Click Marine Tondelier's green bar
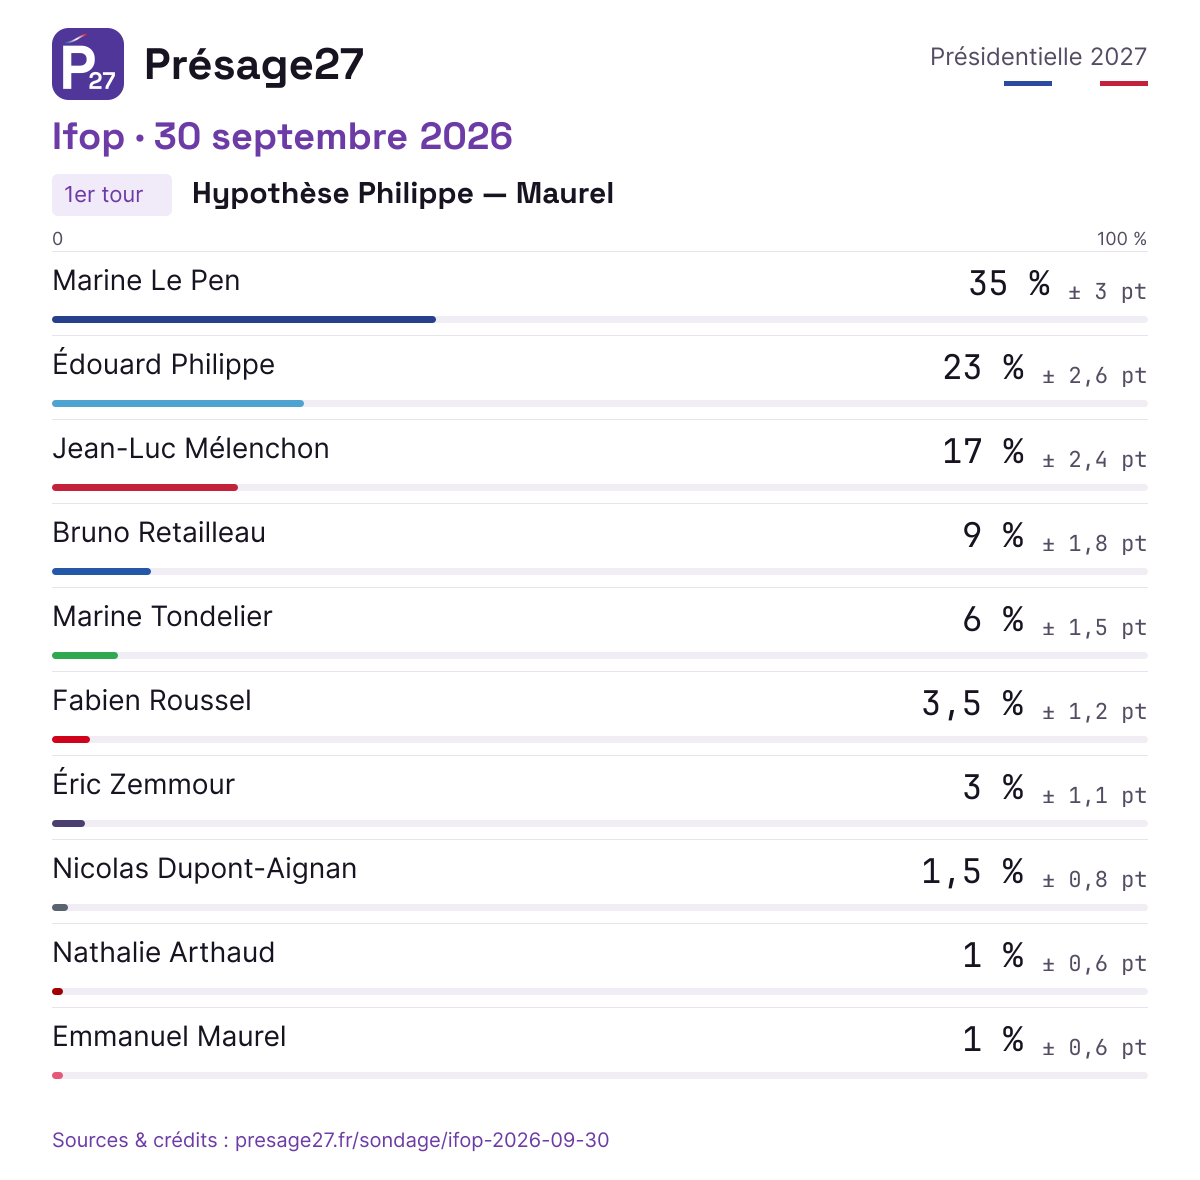This screenshot has width=1200, height=1180. tap(85, 656)
